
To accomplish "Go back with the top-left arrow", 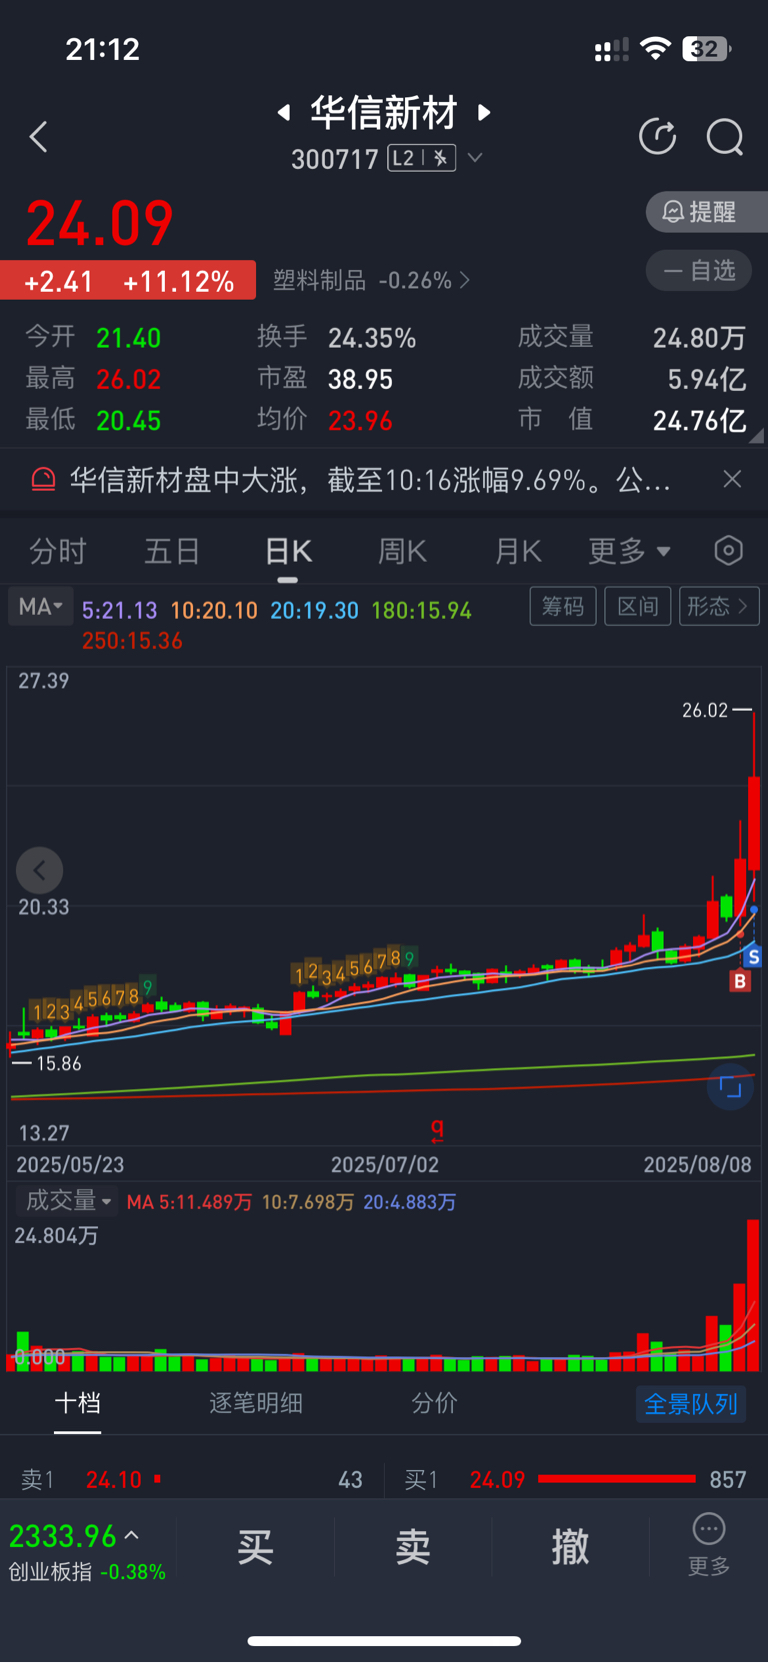I will coord(39,137).
